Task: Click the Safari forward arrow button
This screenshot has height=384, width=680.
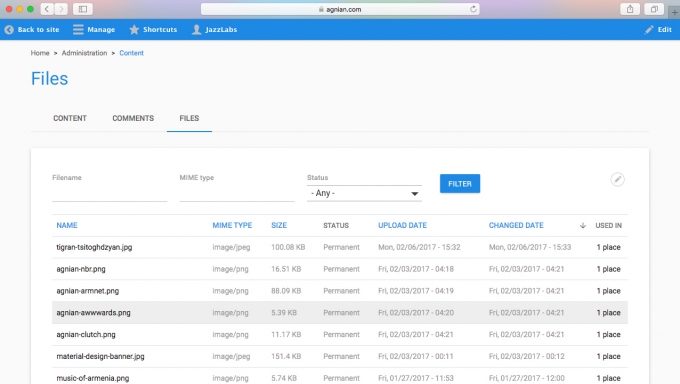Action: click(61, 9)
